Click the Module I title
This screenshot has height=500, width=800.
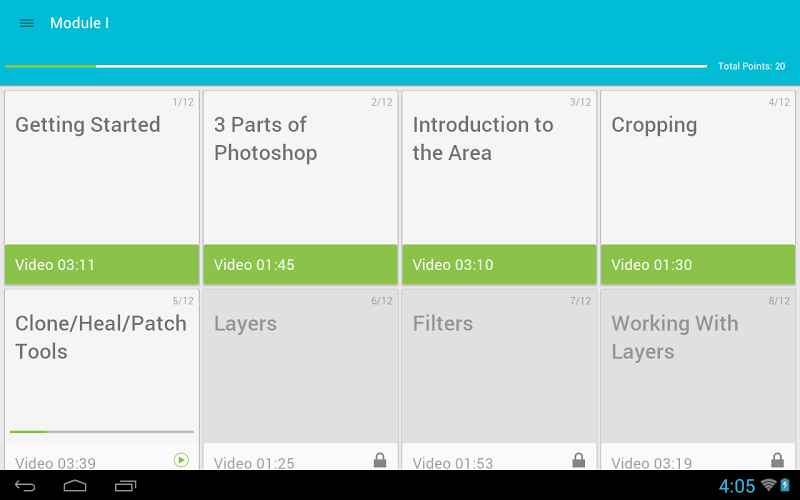pos(80,23)
